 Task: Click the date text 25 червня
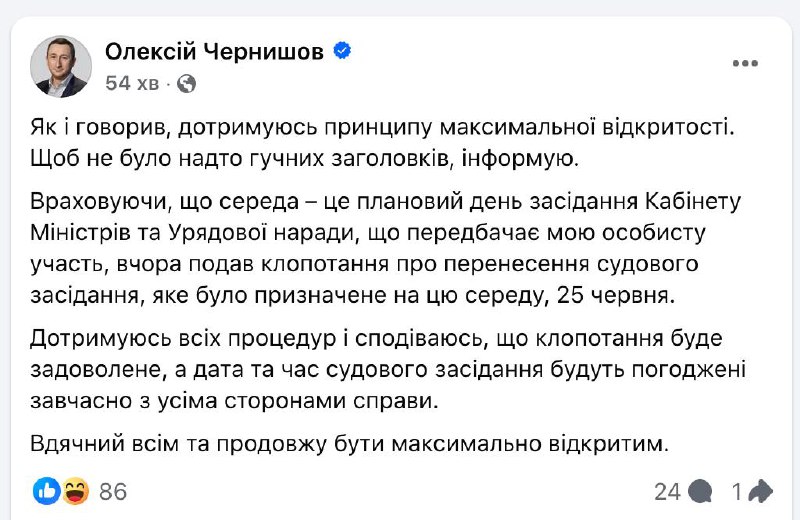click(x=615, y=295)
